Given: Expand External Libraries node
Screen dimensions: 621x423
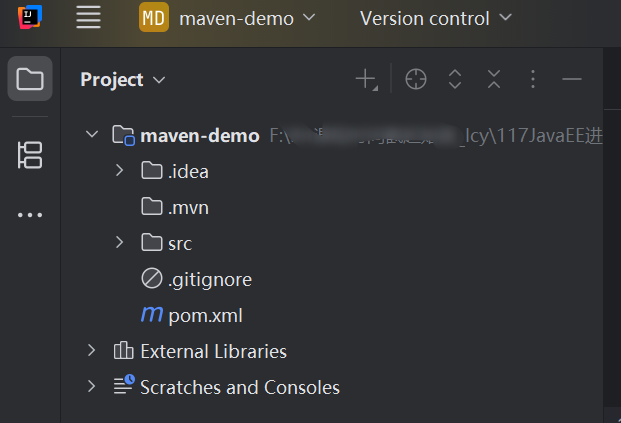Looking at the screenshot, I should [91, 351].
